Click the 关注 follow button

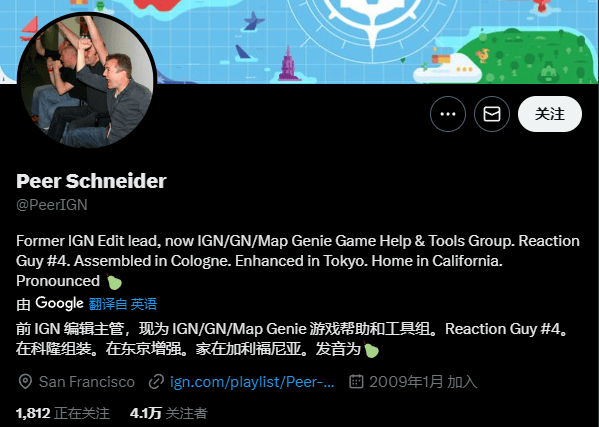click(550, 114)
